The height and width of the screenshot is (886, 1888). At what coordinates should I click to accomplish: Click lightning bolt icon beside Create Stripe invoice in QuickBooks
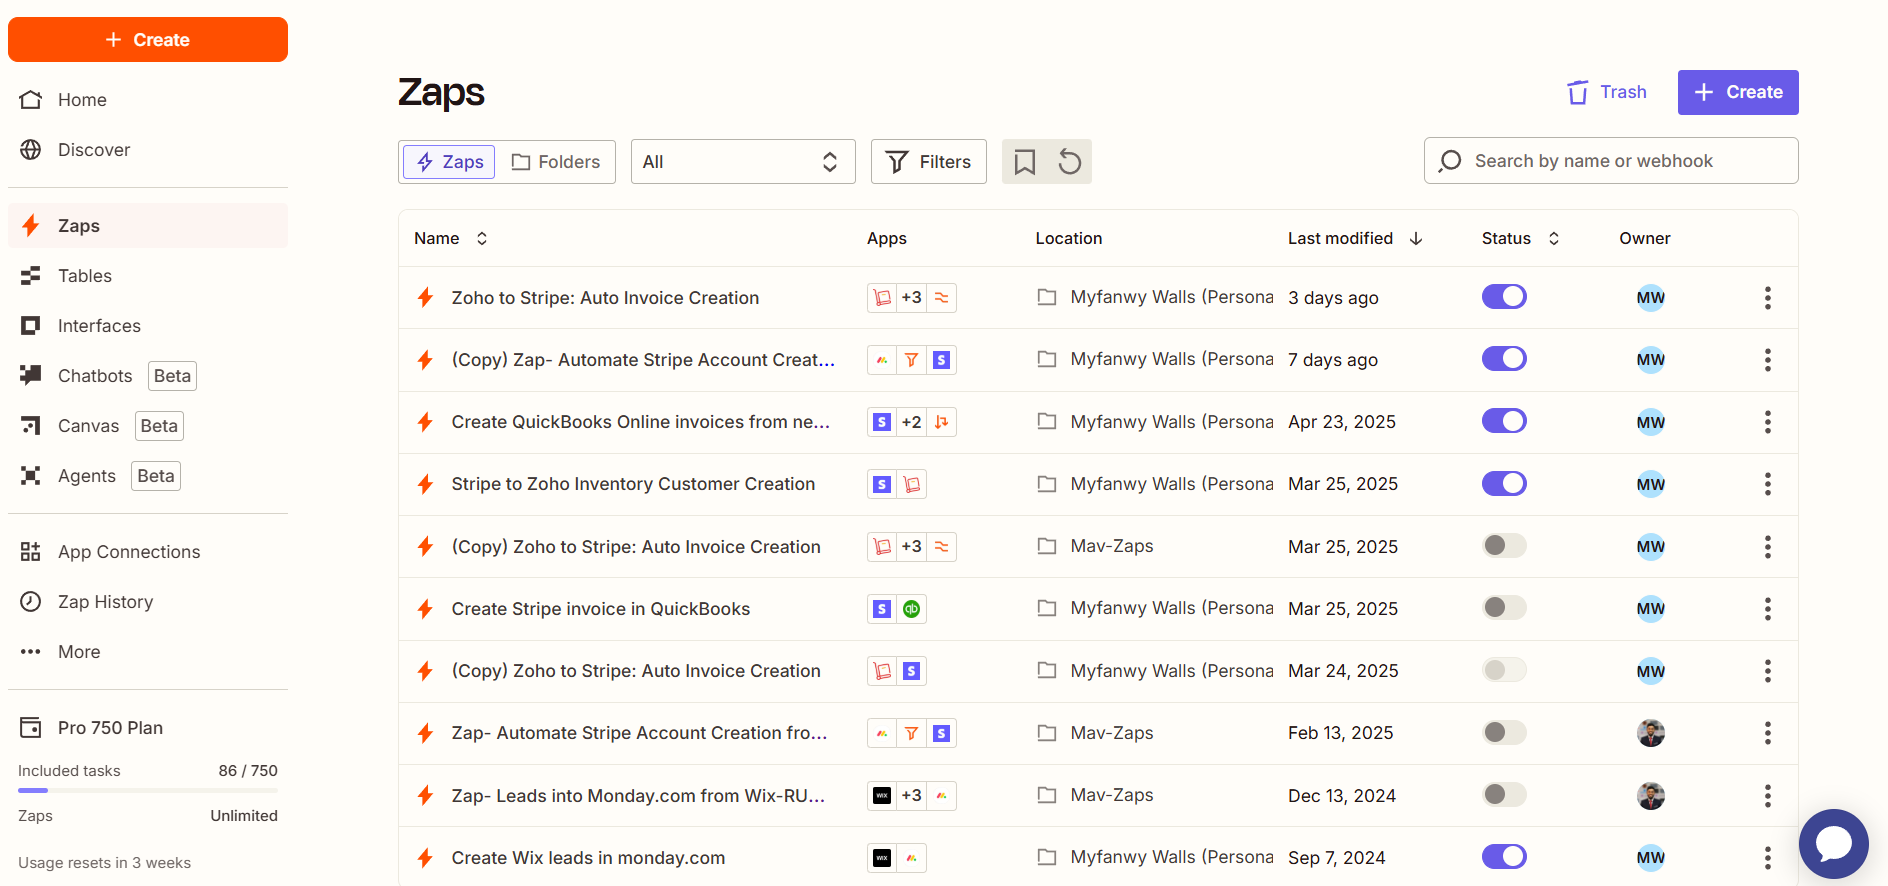[x=425, y=609]
